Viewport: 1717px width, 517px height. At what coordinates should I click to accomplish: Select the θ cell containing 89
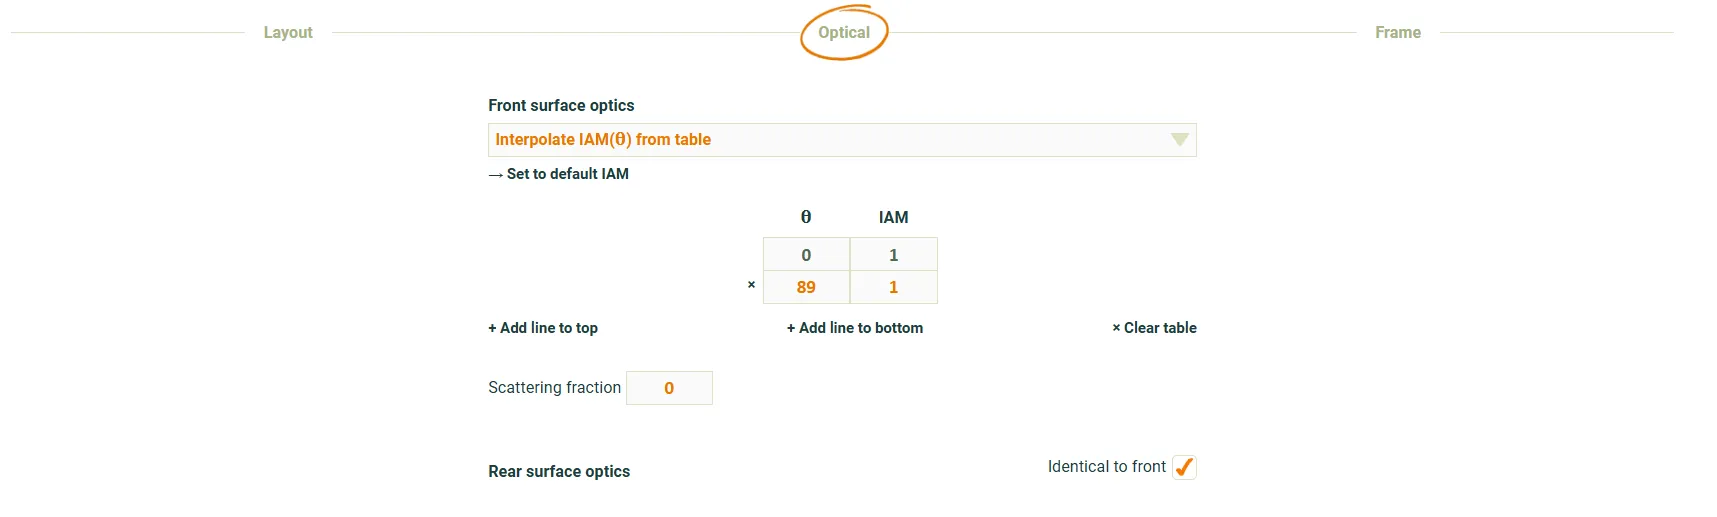tap(806, 287)
